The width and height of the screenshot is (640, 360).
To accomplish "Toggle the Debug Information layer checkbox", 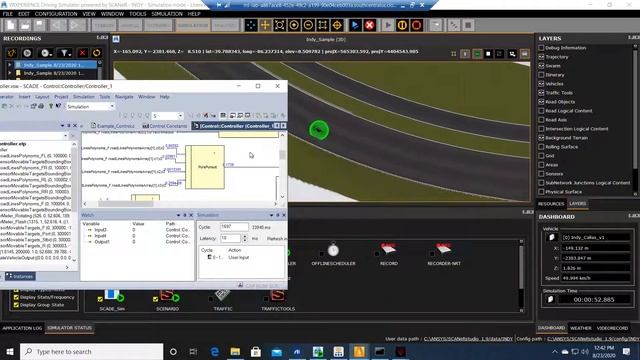I will (541, 48).
